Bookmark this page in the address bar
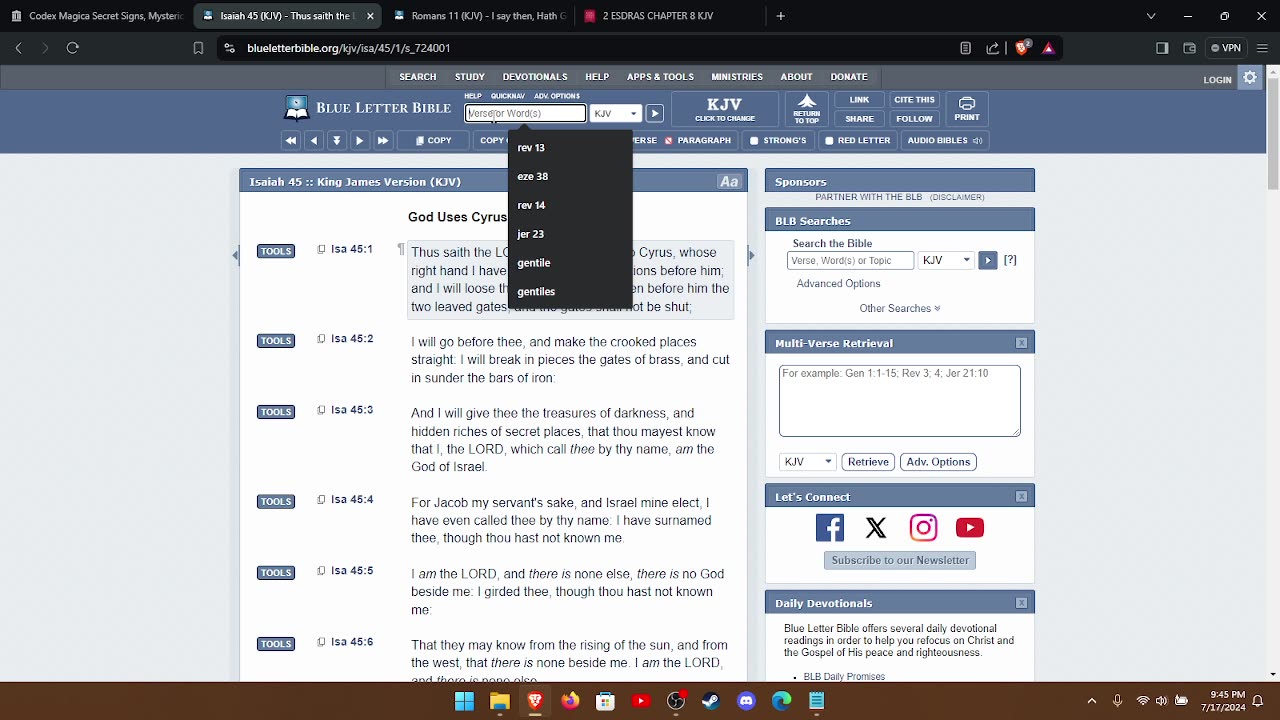This screenshot has width=1280, height=720. pyautogui.click(x=198, y=48)
